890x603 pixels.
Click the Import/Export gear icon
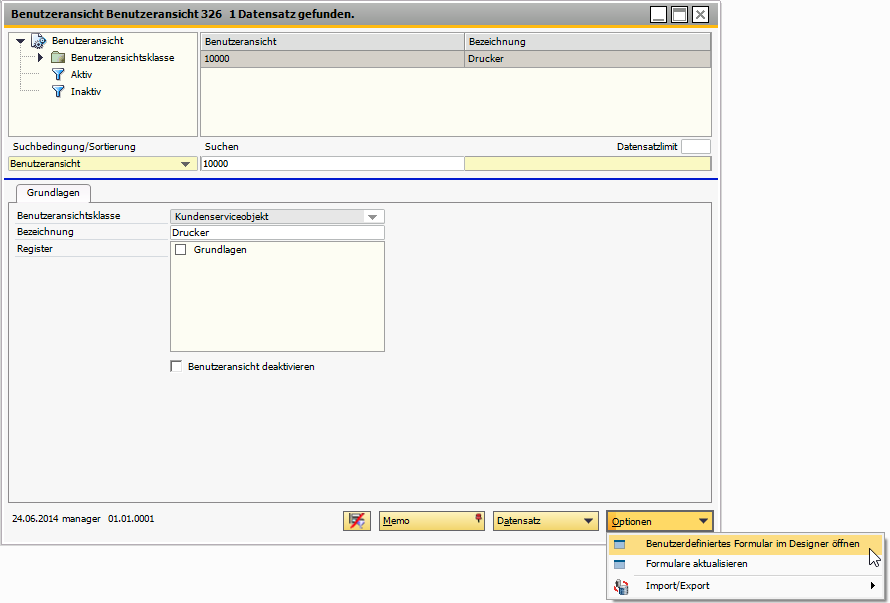(x=619, y=586)
